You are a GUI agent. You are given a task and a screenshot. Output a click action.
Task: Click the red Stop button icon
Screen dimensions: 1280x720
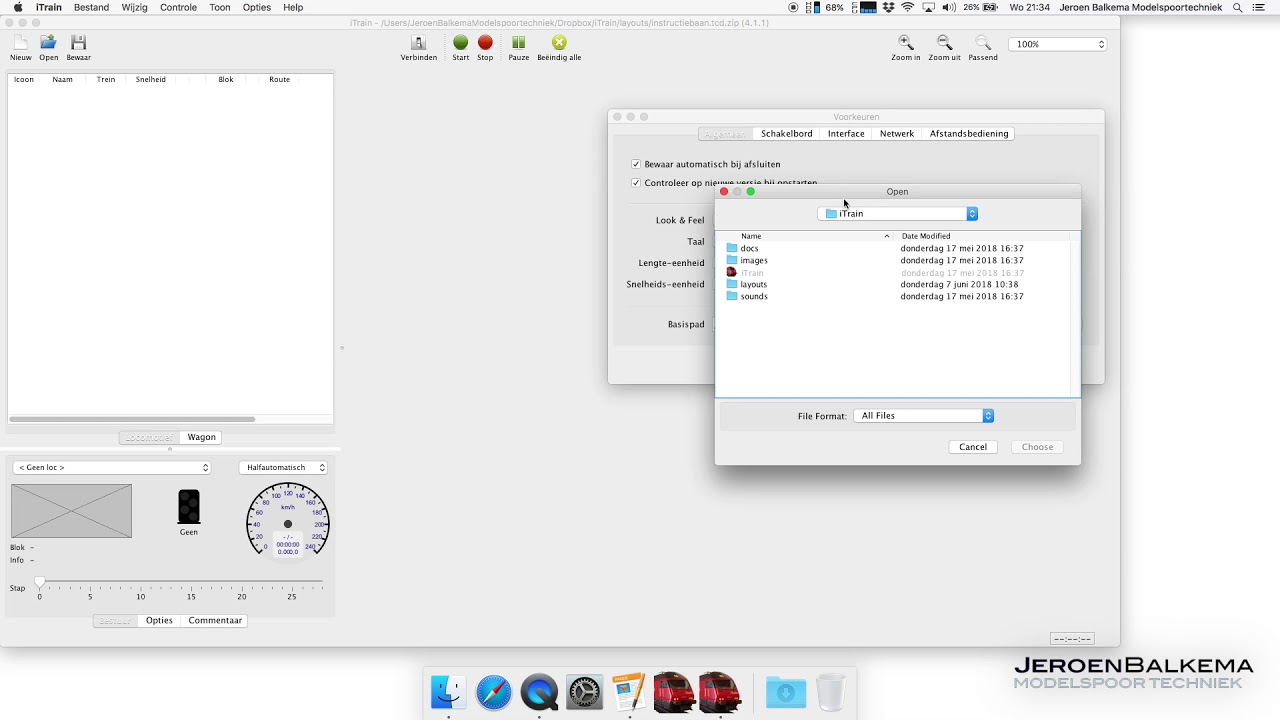click(x=485, y=42)
